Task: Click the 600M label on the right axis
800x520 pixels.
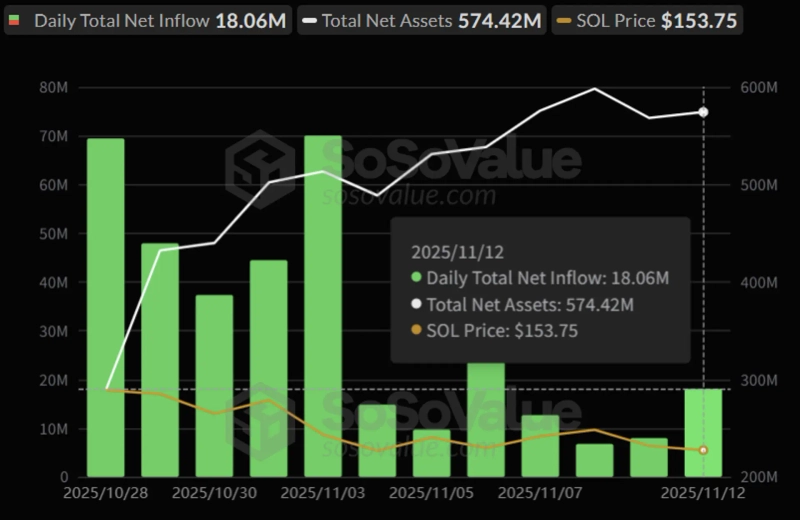Action: click(759, 88)
